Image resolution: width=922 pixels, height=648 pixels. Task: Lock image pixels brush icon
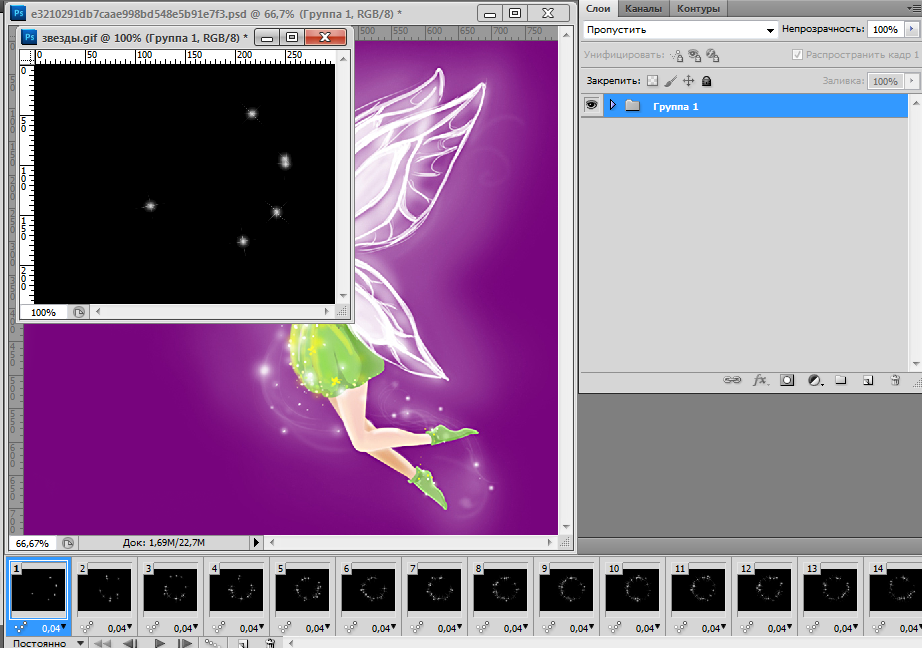click(x=670, y=81)
